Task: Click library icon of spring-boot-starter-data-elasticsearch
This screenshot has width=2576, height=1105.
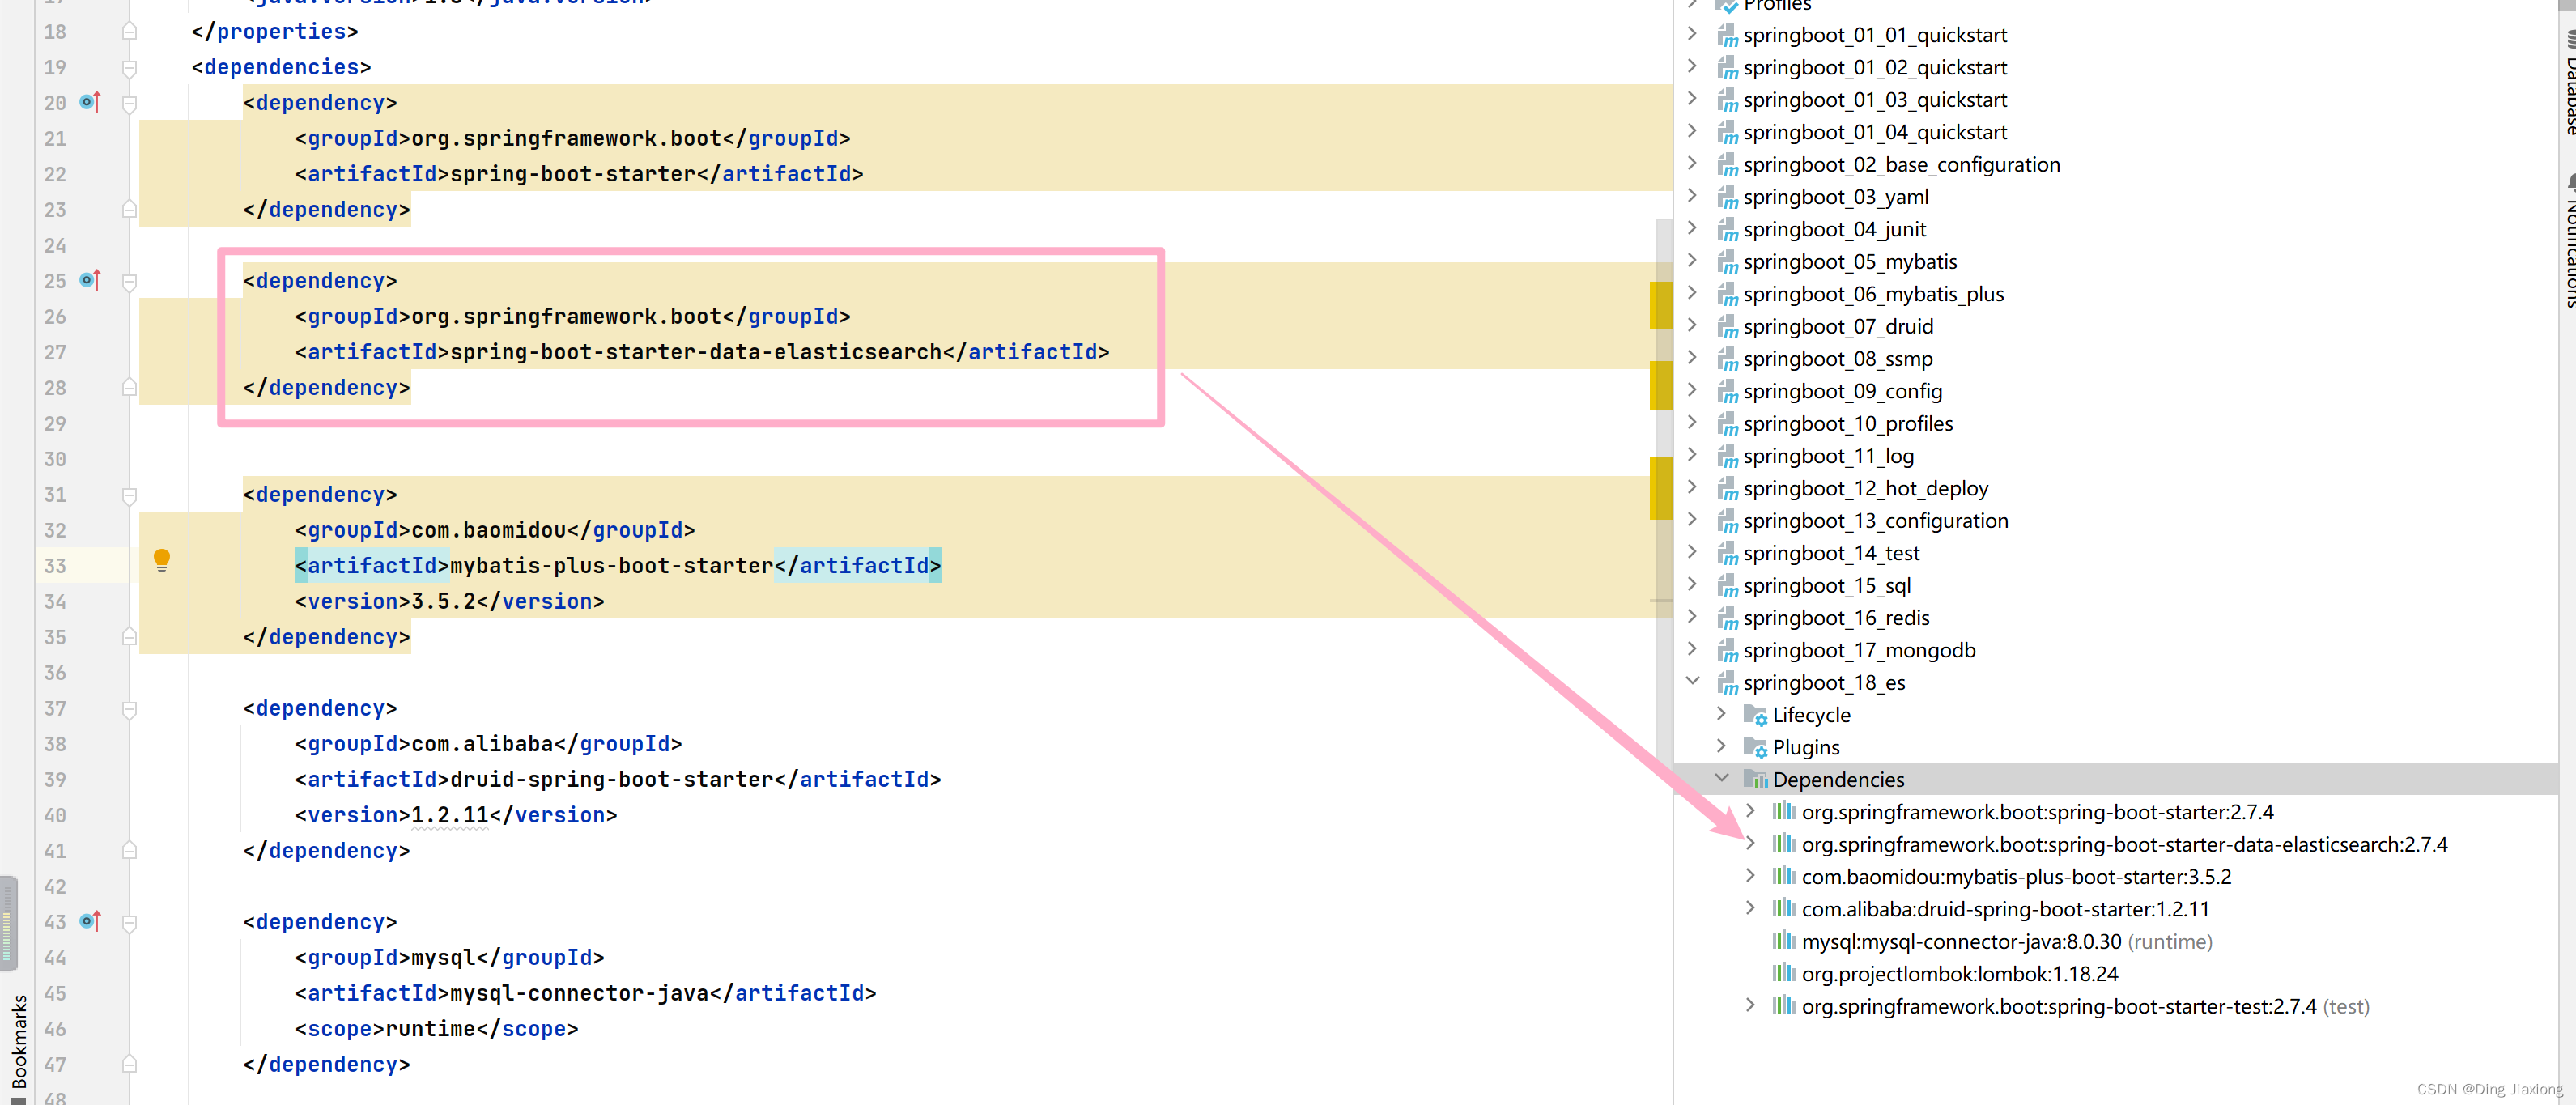Action: [x=1784, y=844]
